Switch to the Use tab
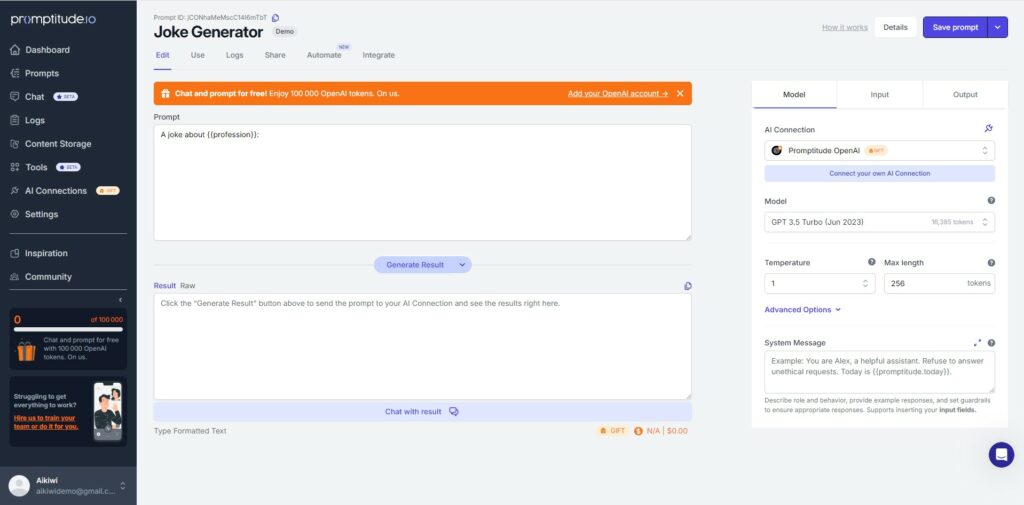The image size is (1024, 505). (198, 56)
